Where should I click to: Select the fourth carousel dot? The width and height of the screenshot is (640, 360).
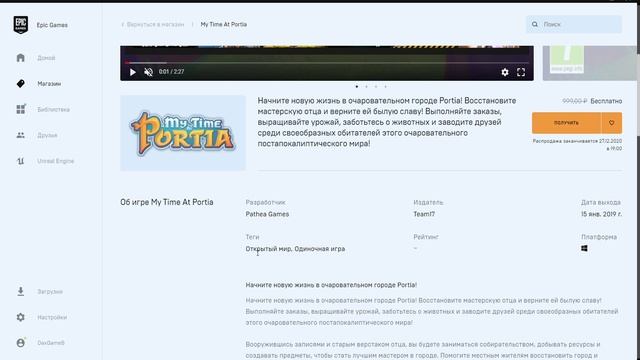[385, 87]
